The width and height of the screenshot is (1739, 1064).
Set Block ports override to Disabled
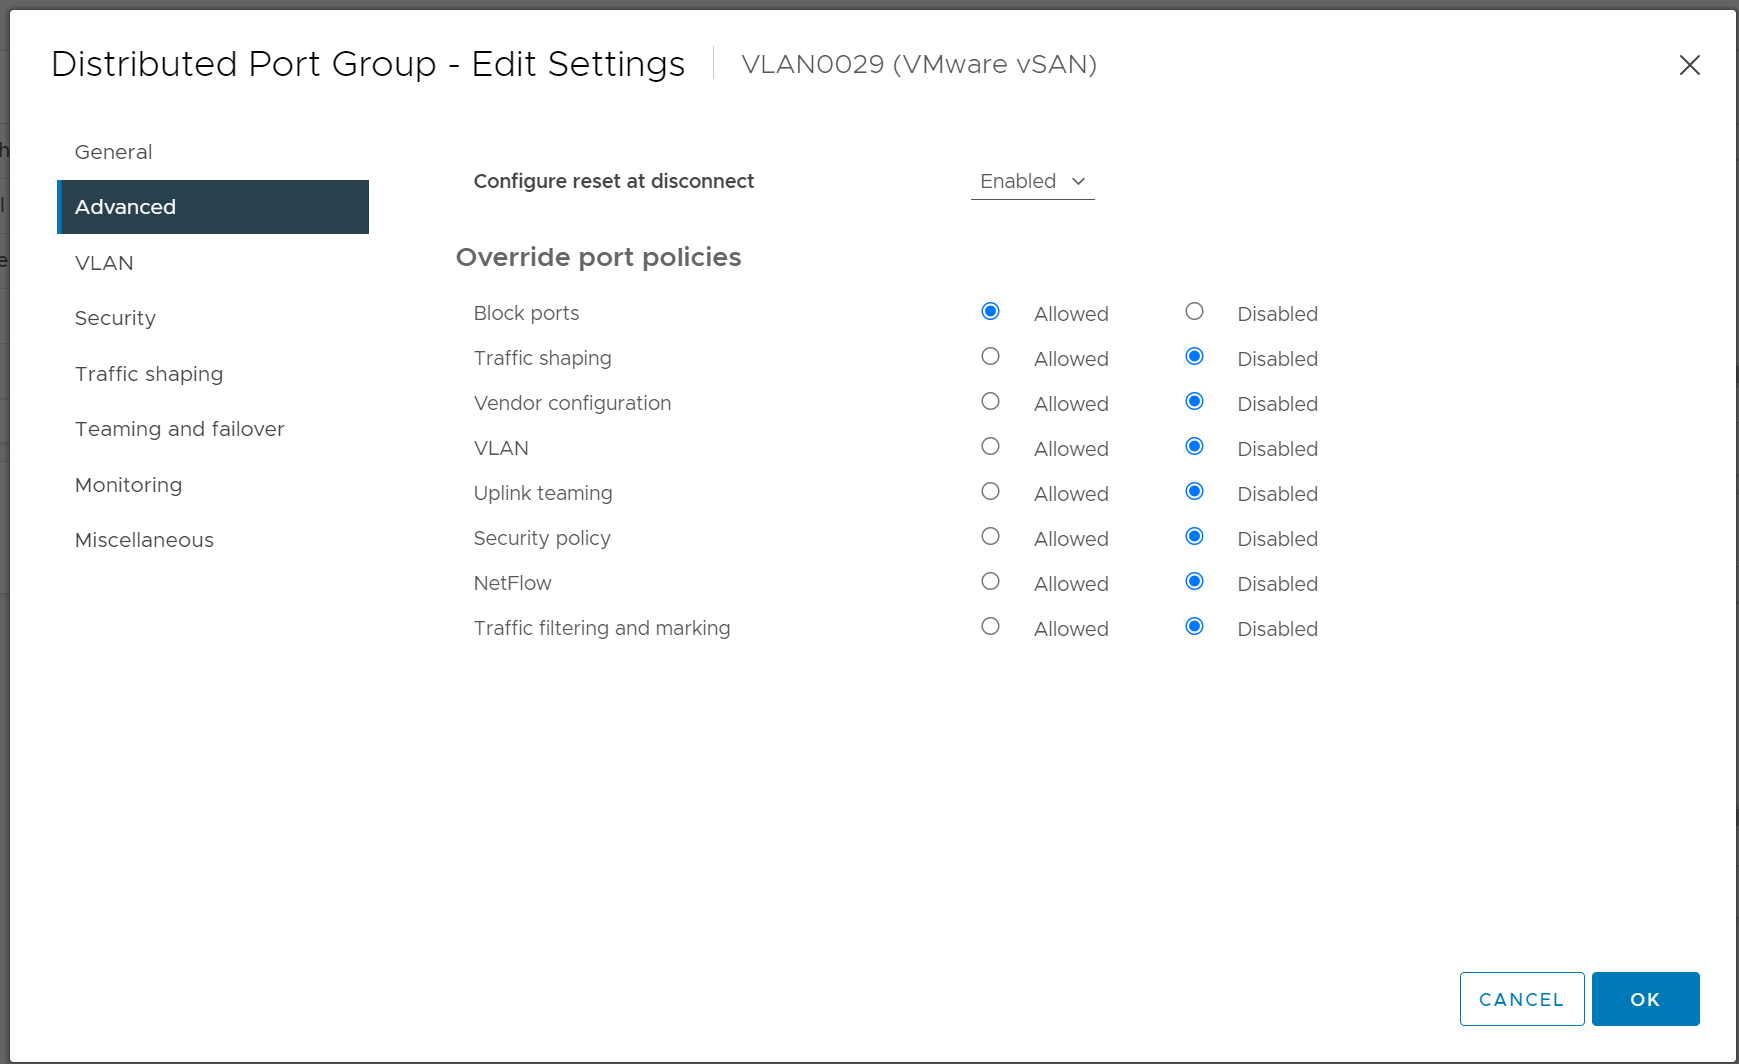(1194, 311)
